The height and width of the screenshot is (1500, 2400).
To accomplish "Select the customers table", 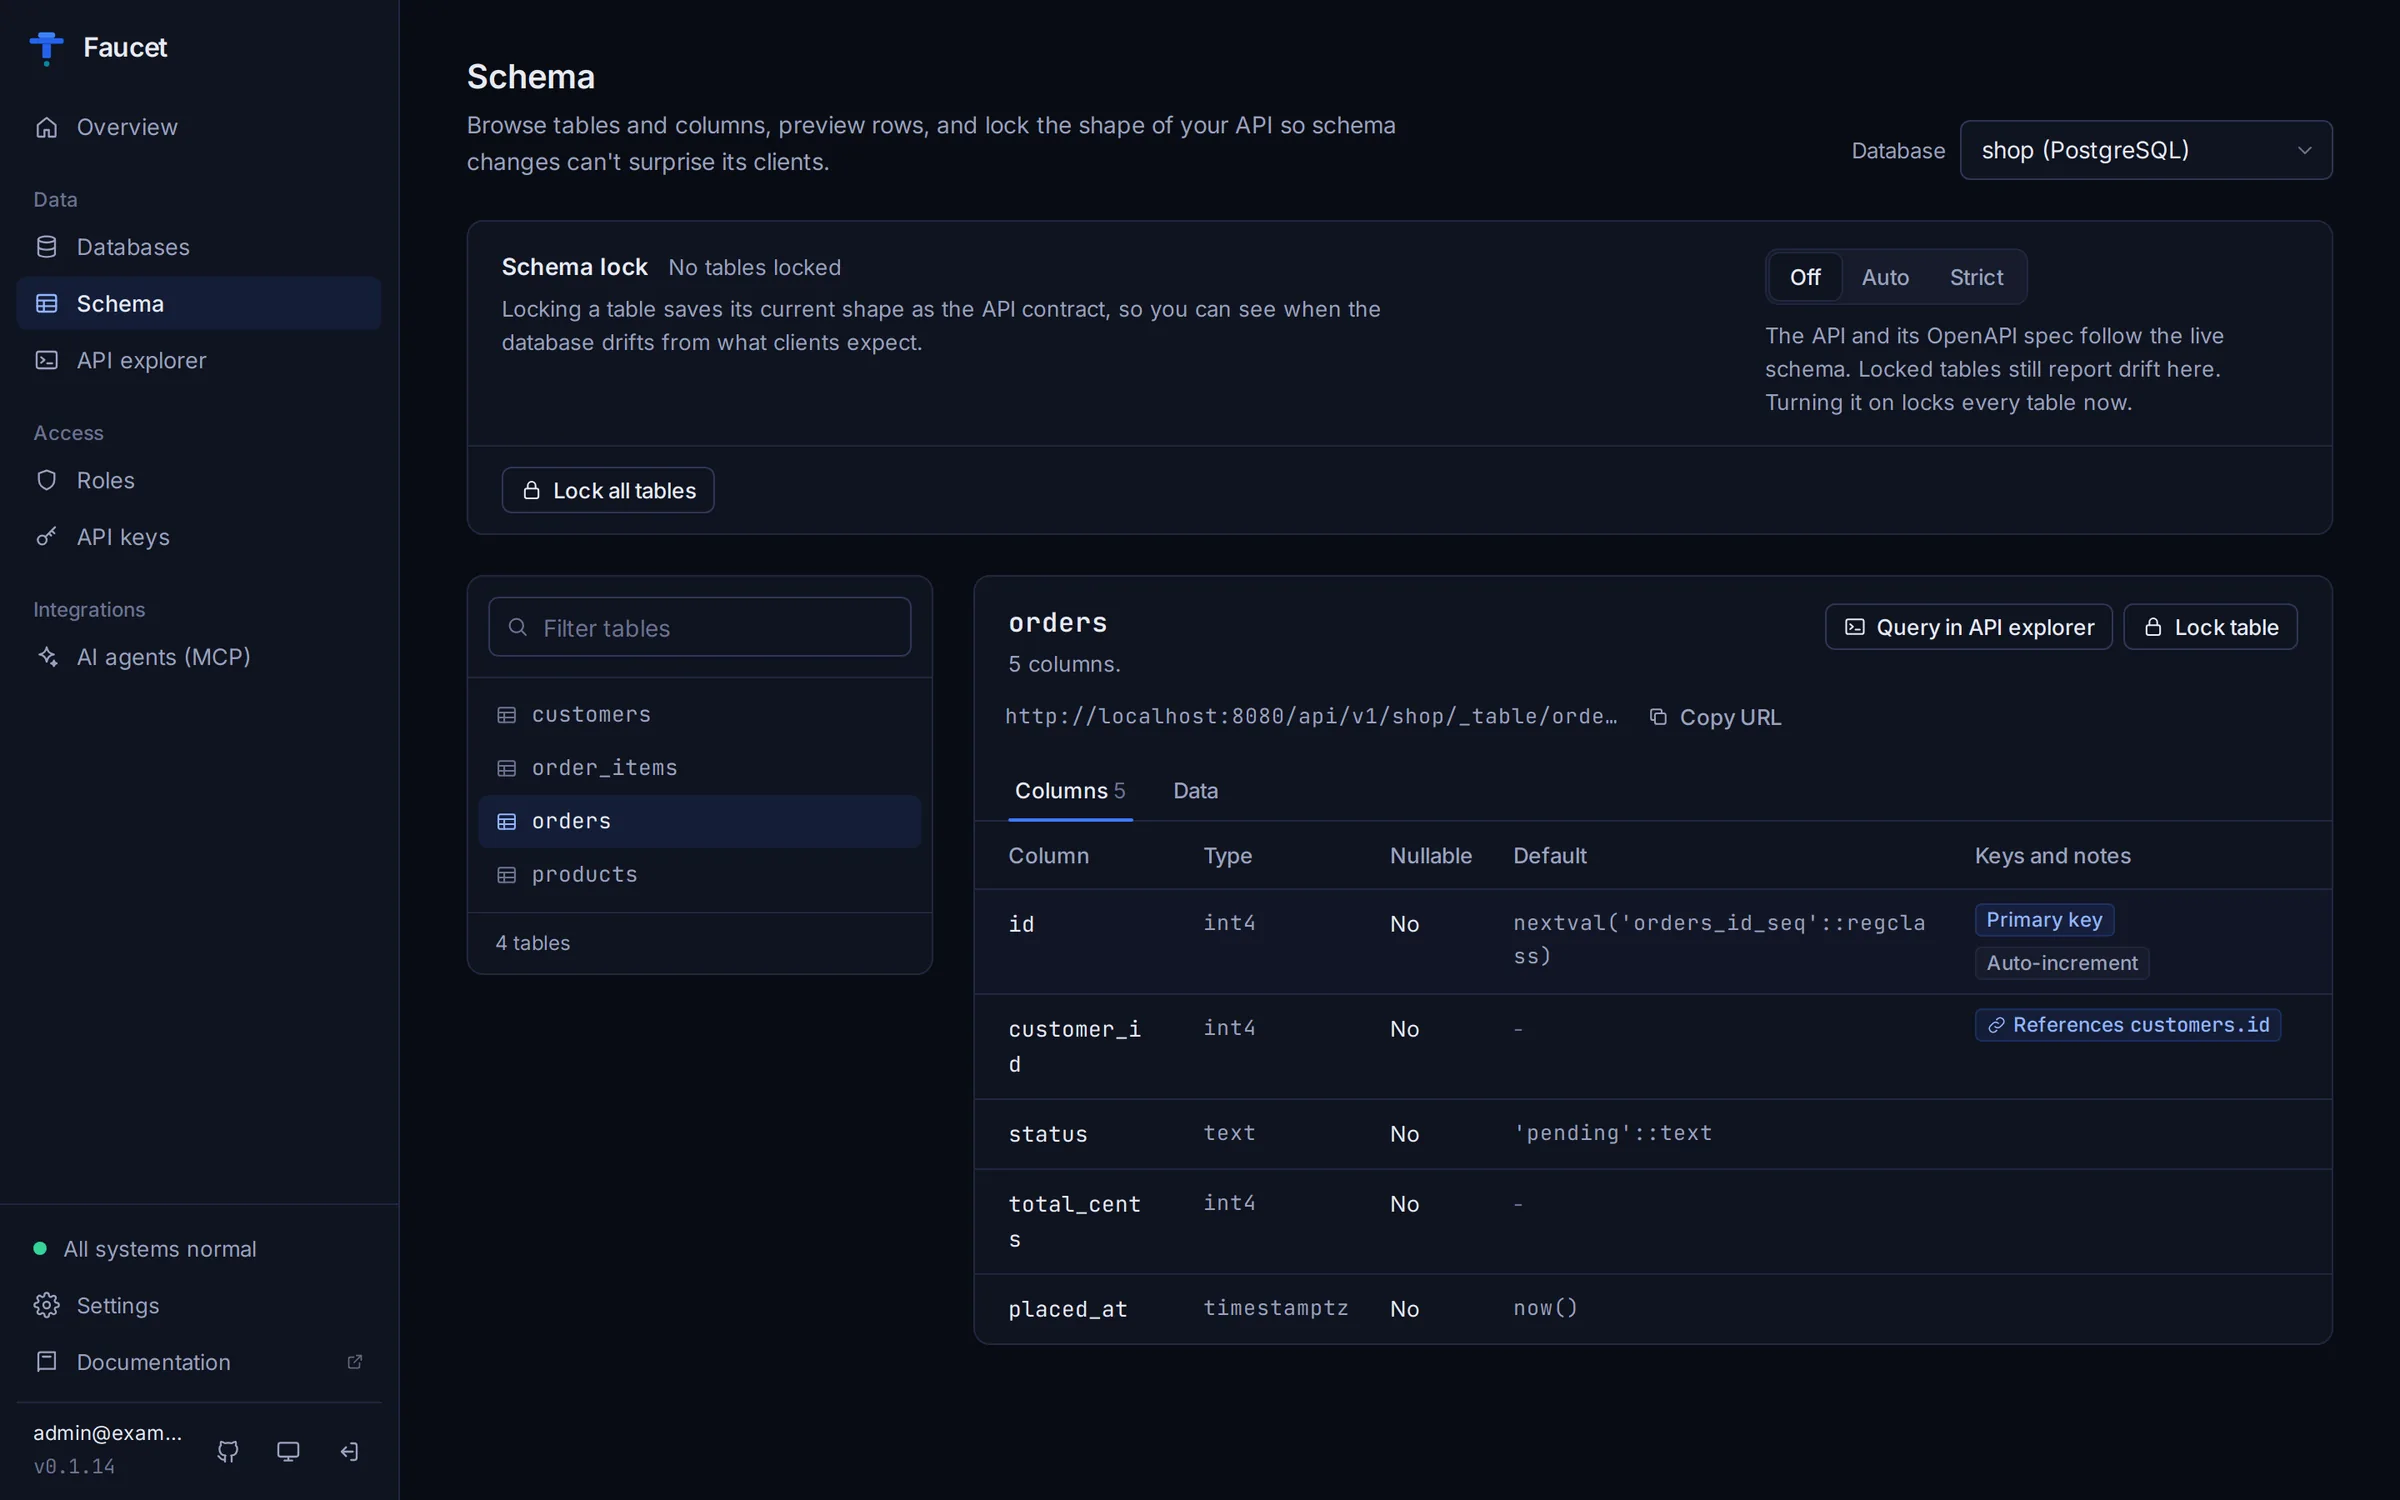I will coord(700,715).
